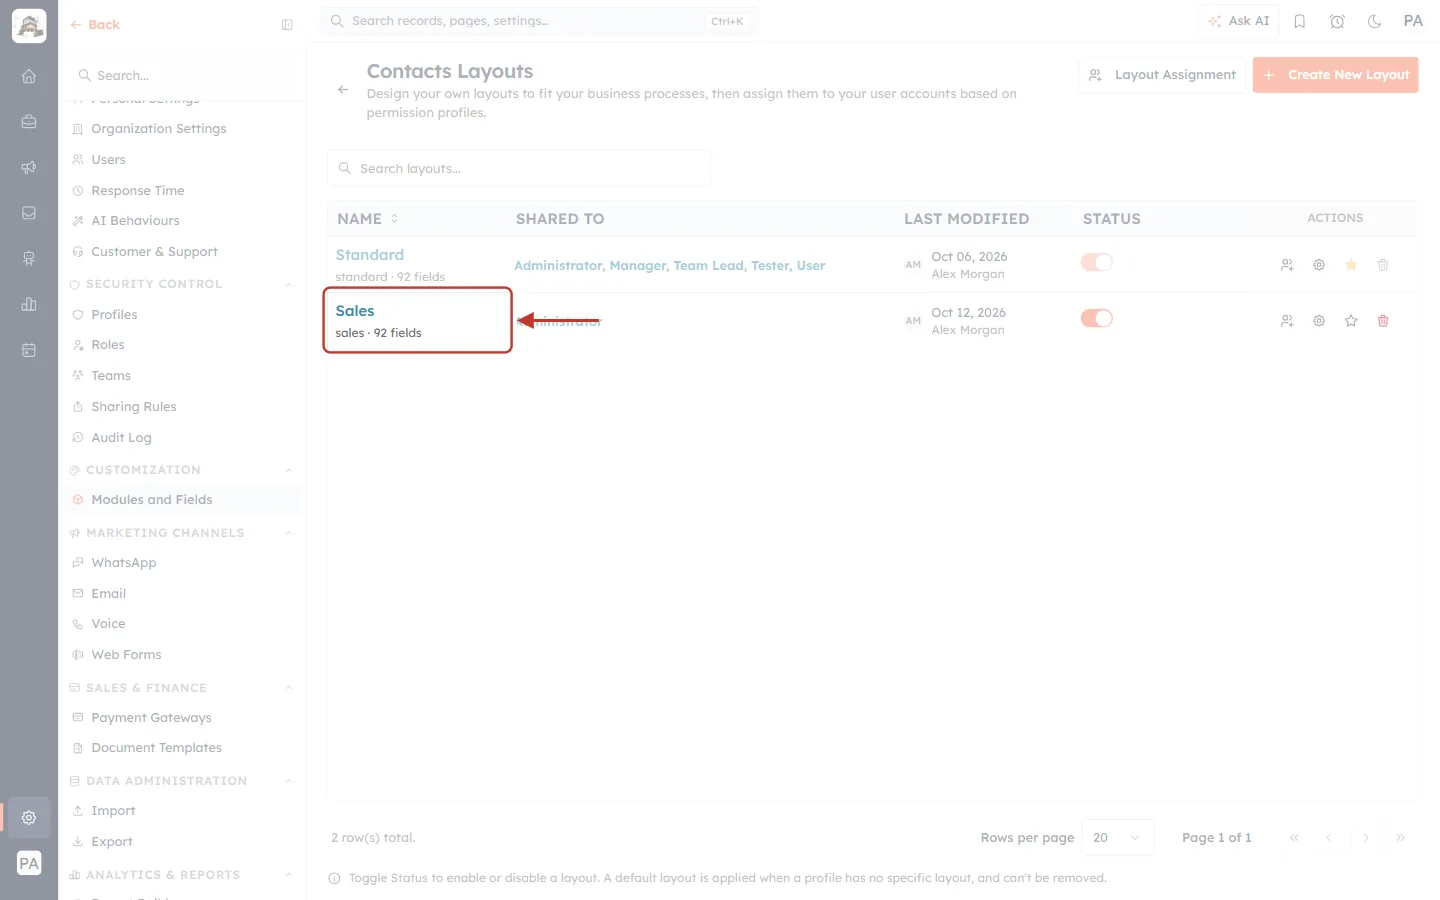Delete the Sales layout trash icon
The height and width of the screenshot is (900, 1440).
[x=1383, y=321]
